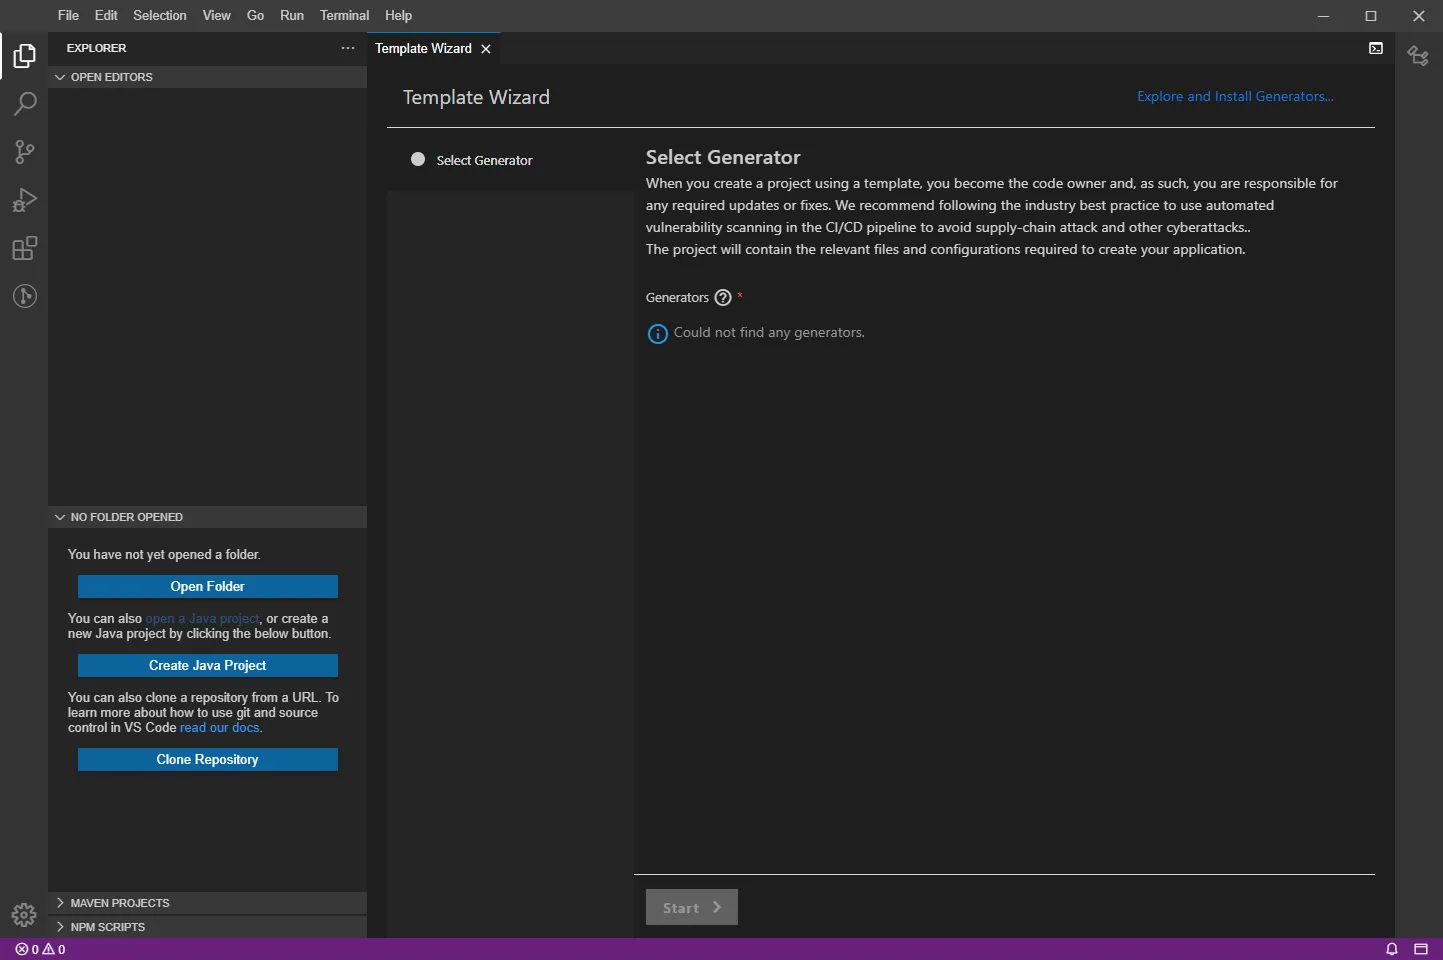Viewport: 1443px width, 960px height.
Task: Open the Selection menu
Action: coord(159,15)
